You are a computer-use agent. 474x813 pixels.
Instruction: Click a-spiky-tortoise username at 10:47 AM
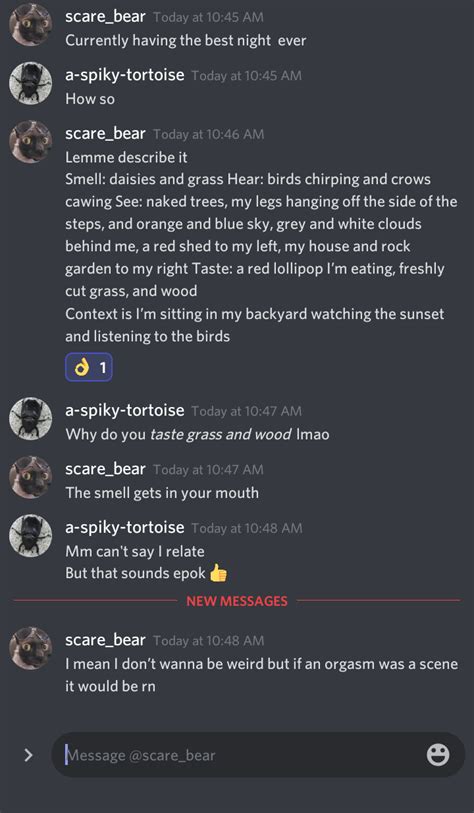[x=125, y=410]
